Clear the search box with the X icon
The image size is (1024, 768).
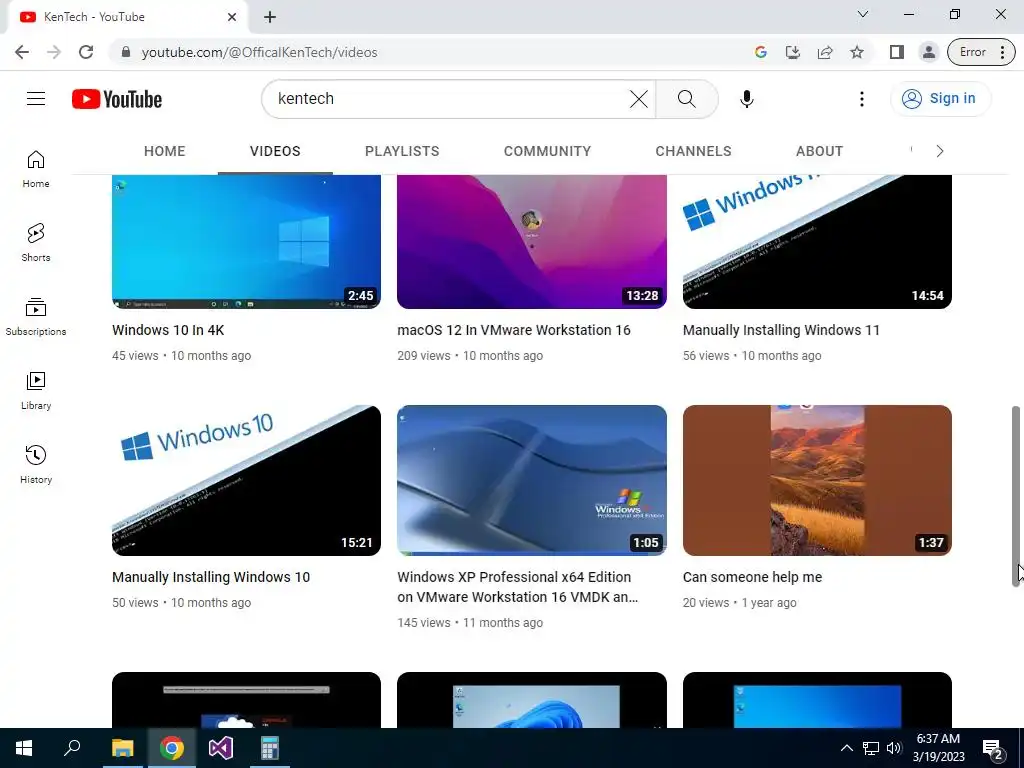[x=639, y=99]
